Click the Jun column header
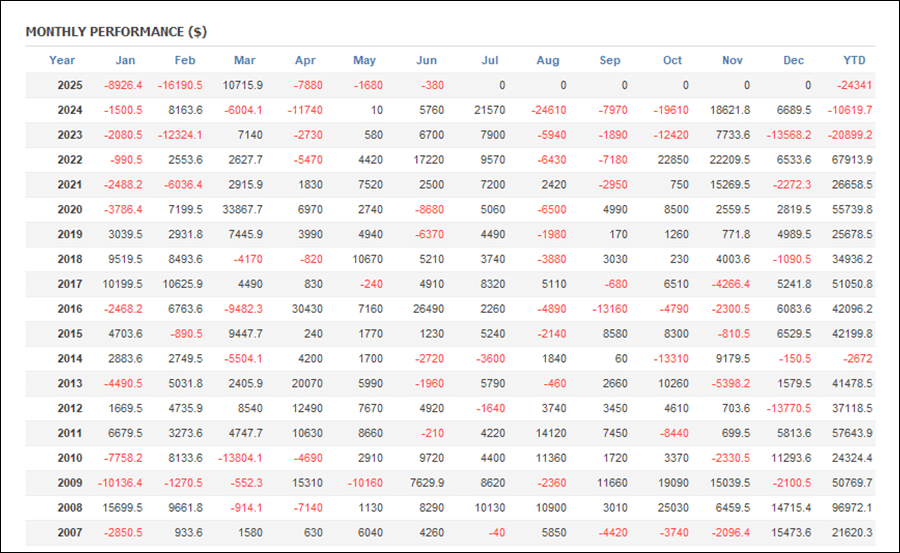This screenshot has width=900, height=553. tap(426, 60)
